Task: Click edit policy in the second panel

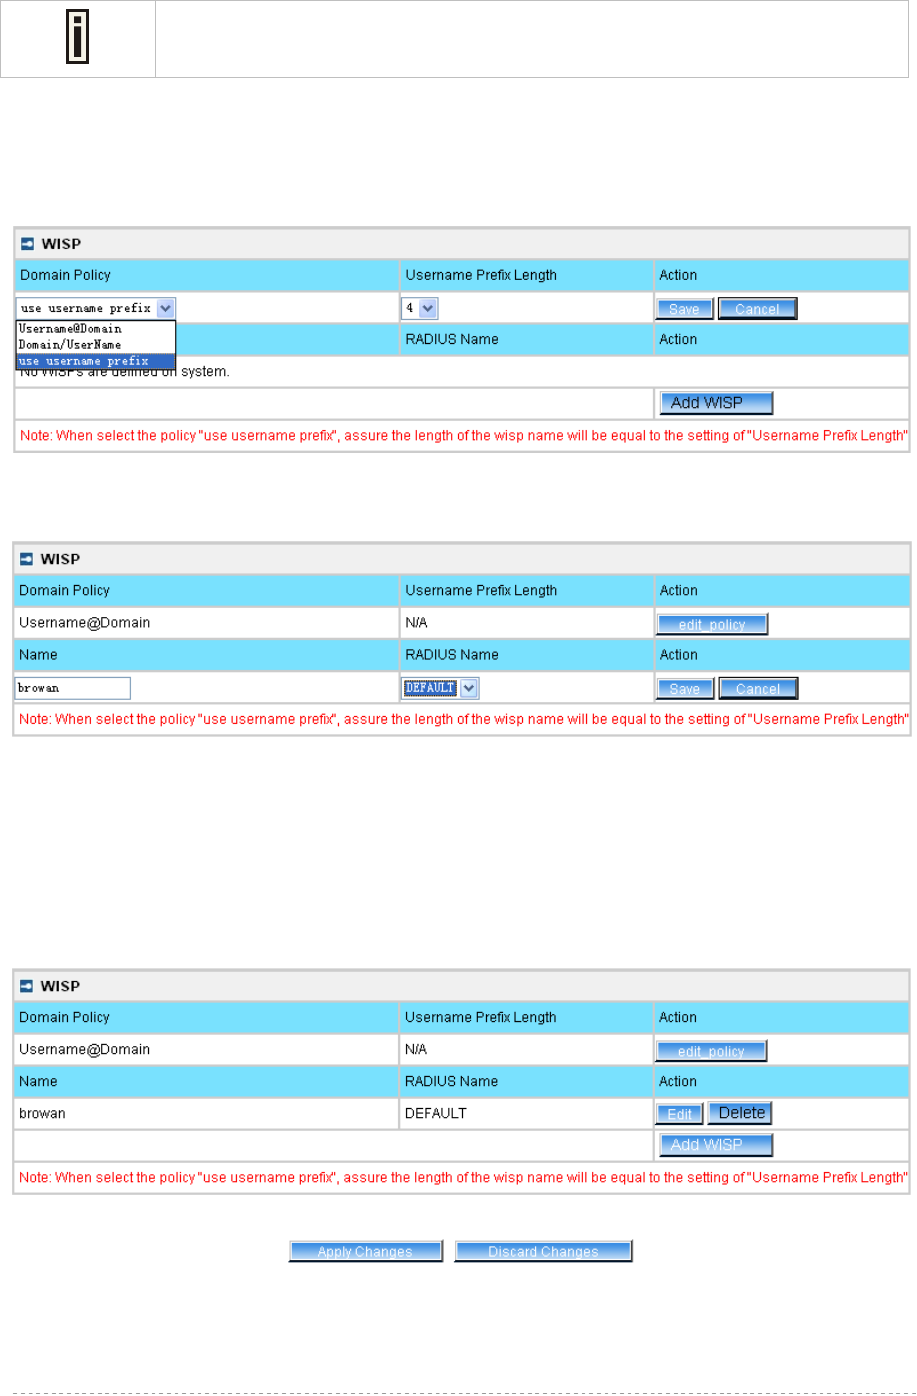Action: pyautogui.click(x=712, y=624)
